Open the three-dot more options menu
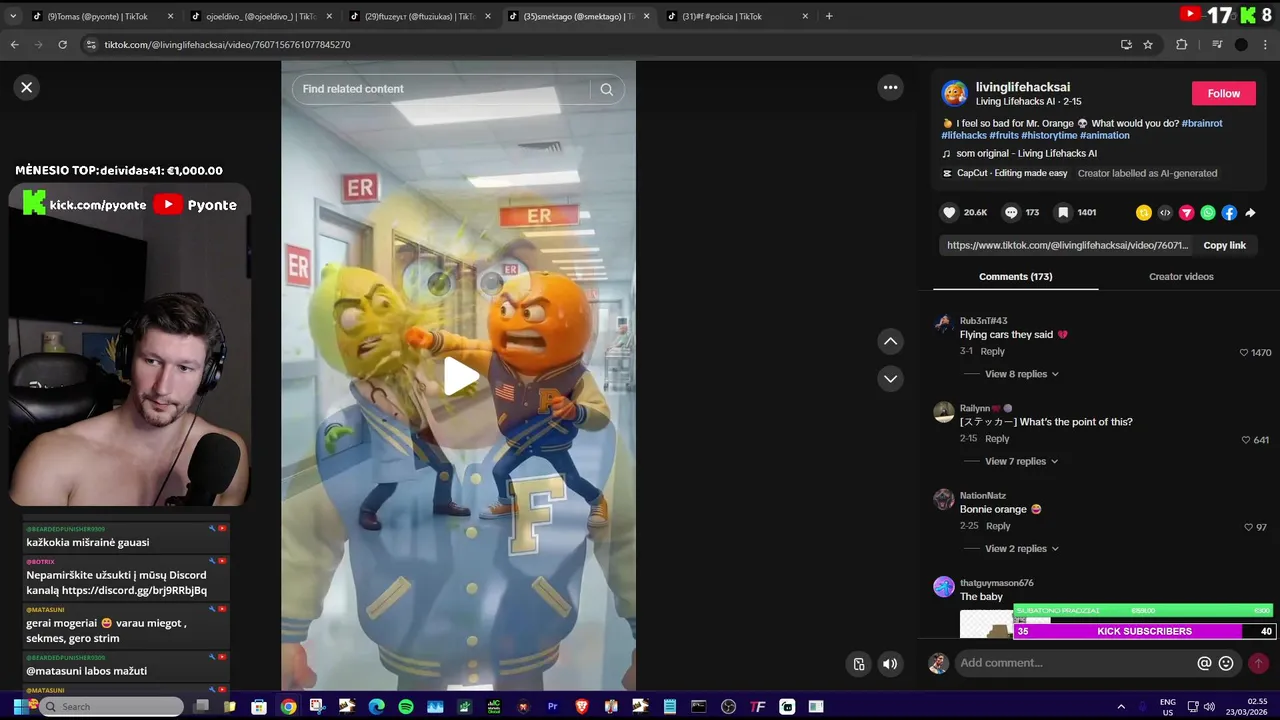Screen dimensions: 1280x720 pyautogui.click(x=890, y=87)
